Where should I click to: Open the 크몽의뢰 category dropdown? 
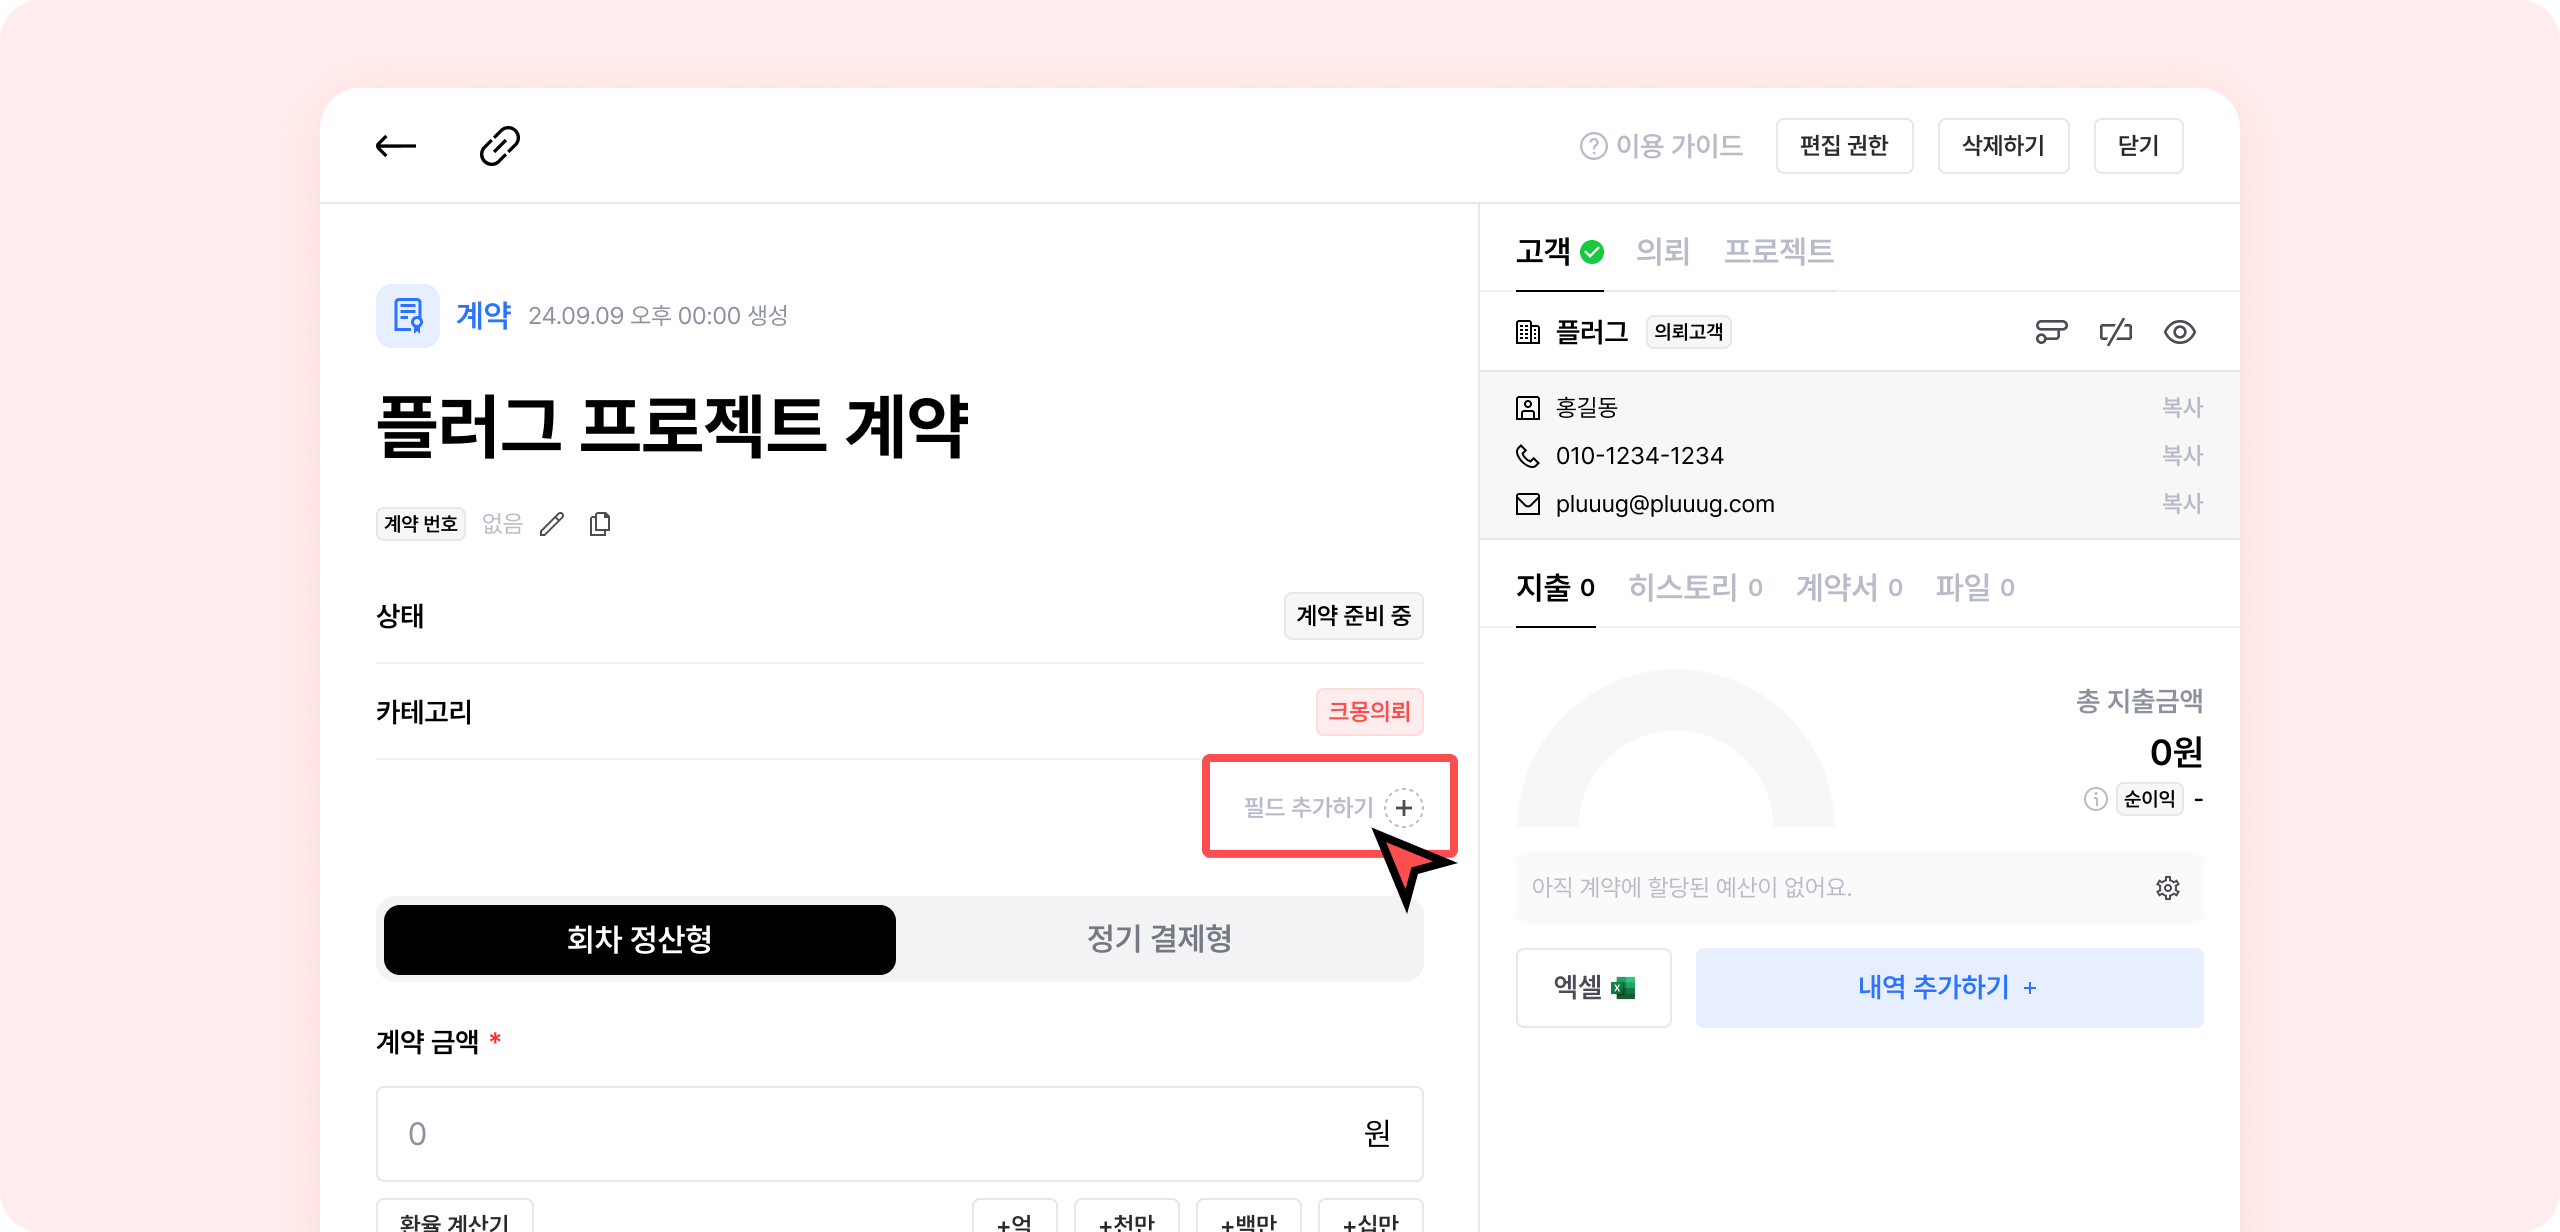tap(1369, 712)
